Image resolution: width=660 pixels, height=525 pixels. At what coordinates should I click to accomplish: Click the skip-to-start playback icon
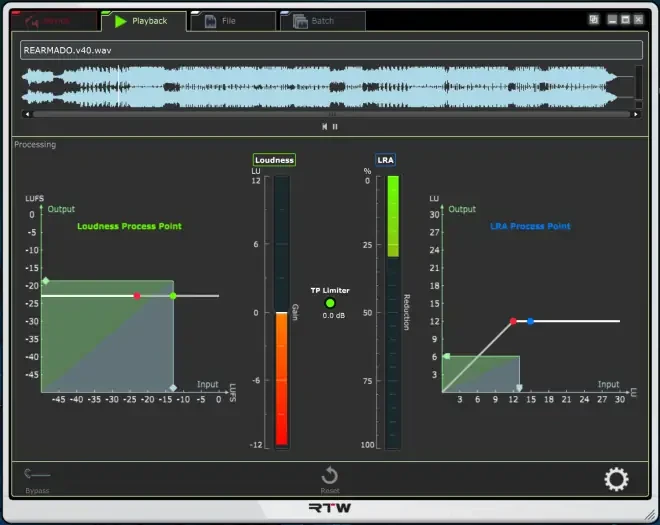click(x=325, y=126)
